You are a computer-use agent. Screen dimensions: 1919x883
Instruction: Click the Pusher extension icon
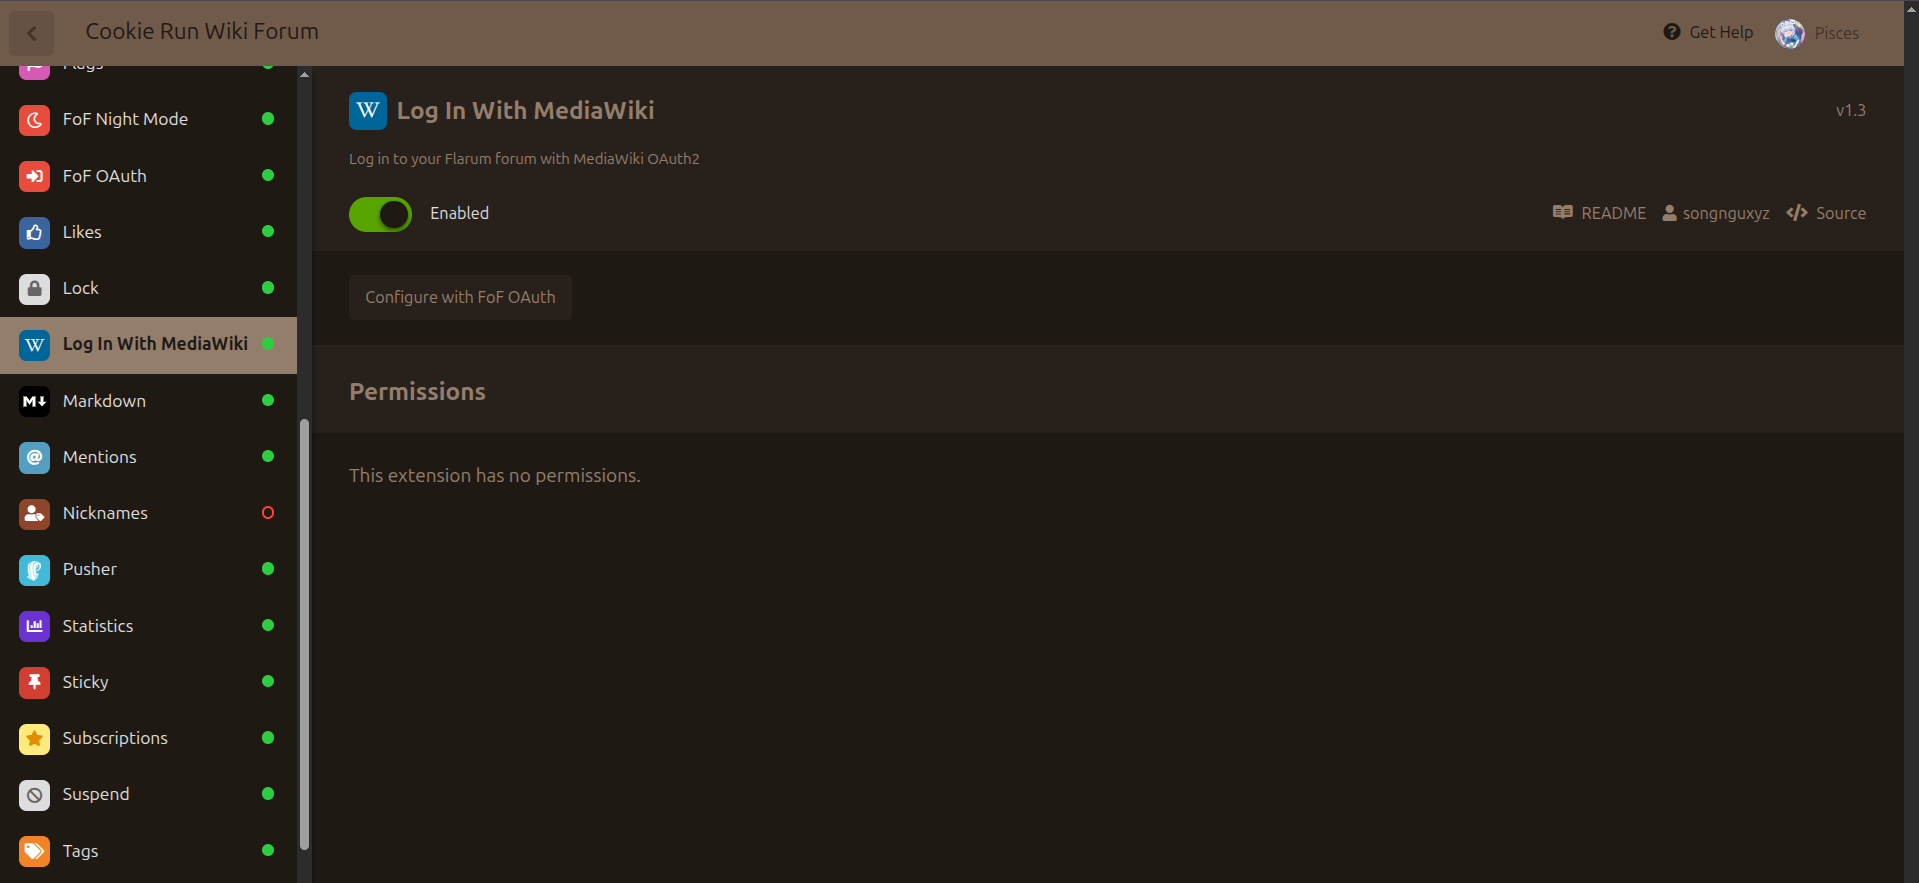34,569
